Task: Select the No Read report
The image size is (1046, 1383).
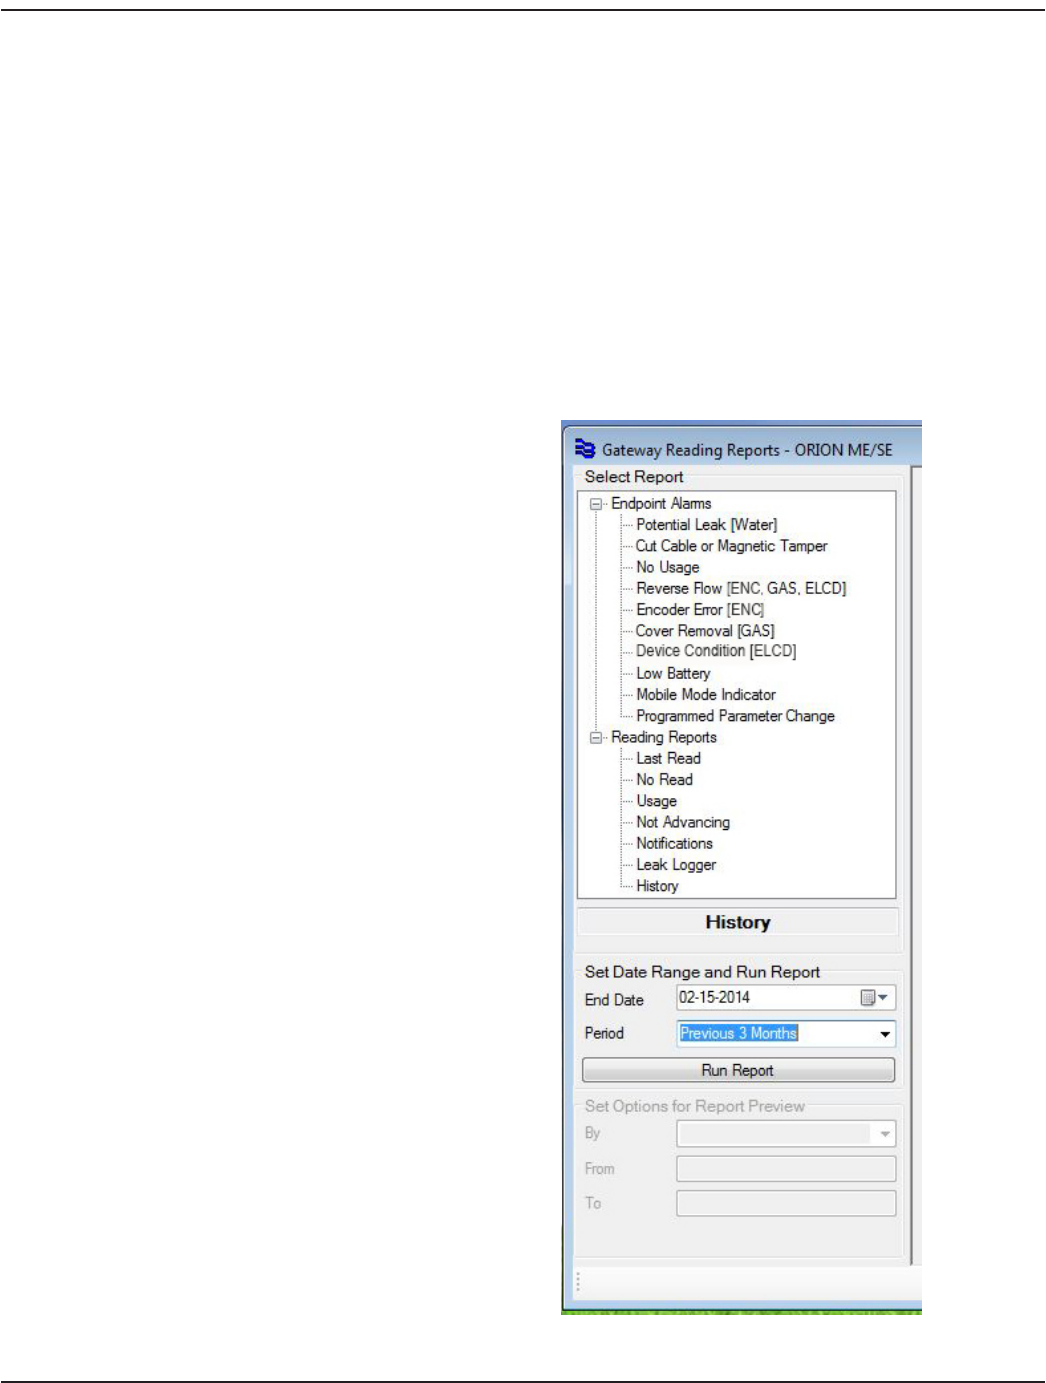Action: 664,780
